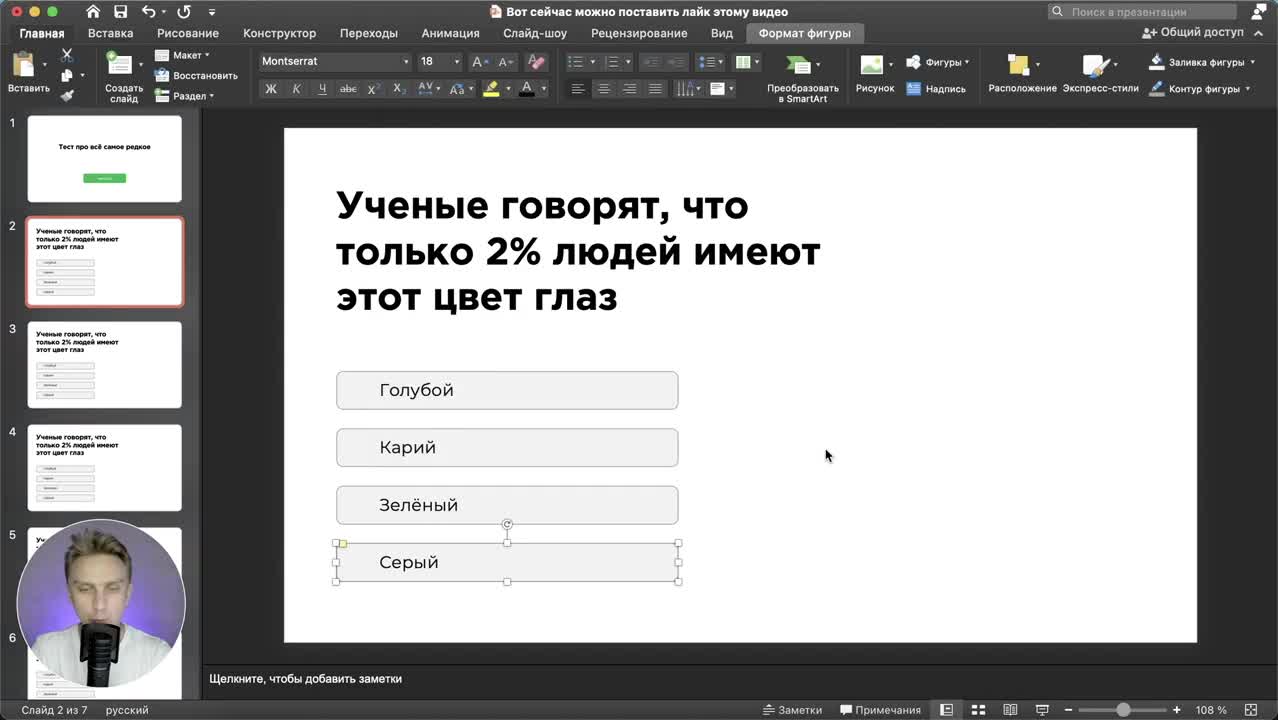Open the bulleted list dropdown
This screenshot has width=1278, height=720.
point(593,62)
